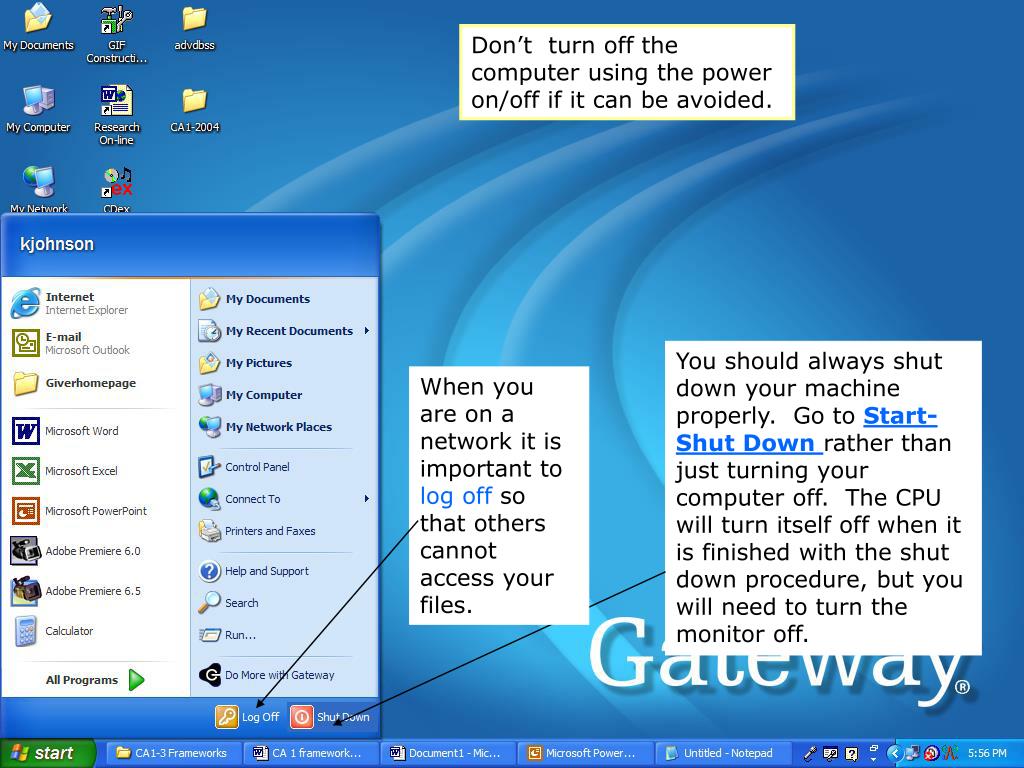Open My Documents in Start menu right pane
The height and width of the screenshot is (768, 1024).
(254, 299)
